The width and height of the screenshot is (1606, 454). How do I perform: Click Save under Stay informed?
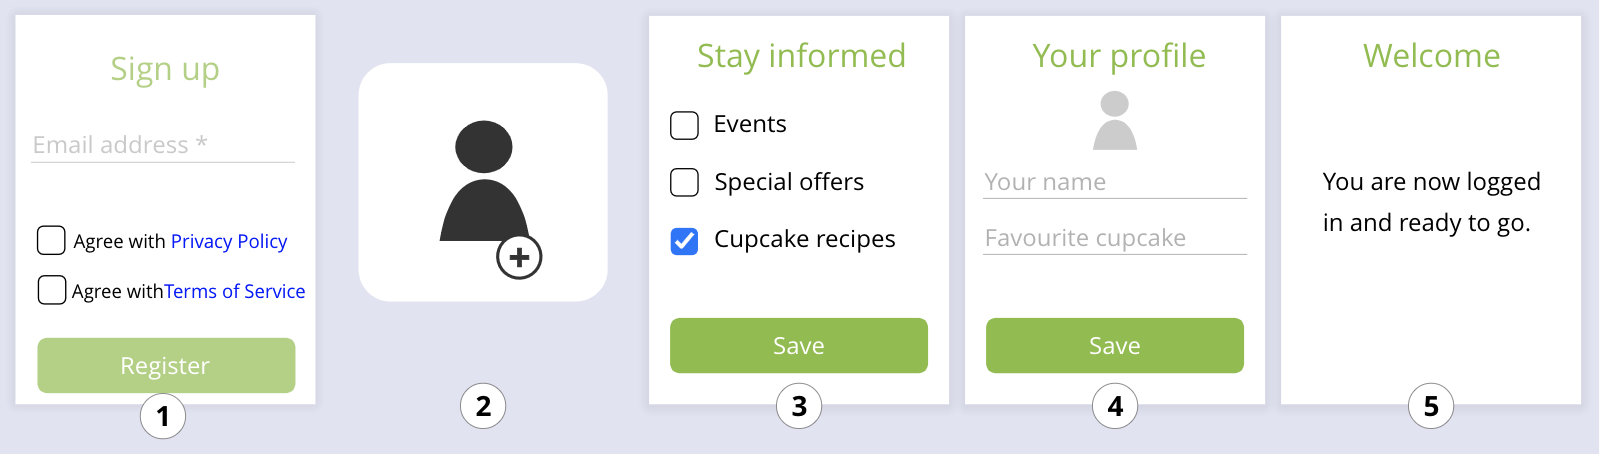click(798, 345)
